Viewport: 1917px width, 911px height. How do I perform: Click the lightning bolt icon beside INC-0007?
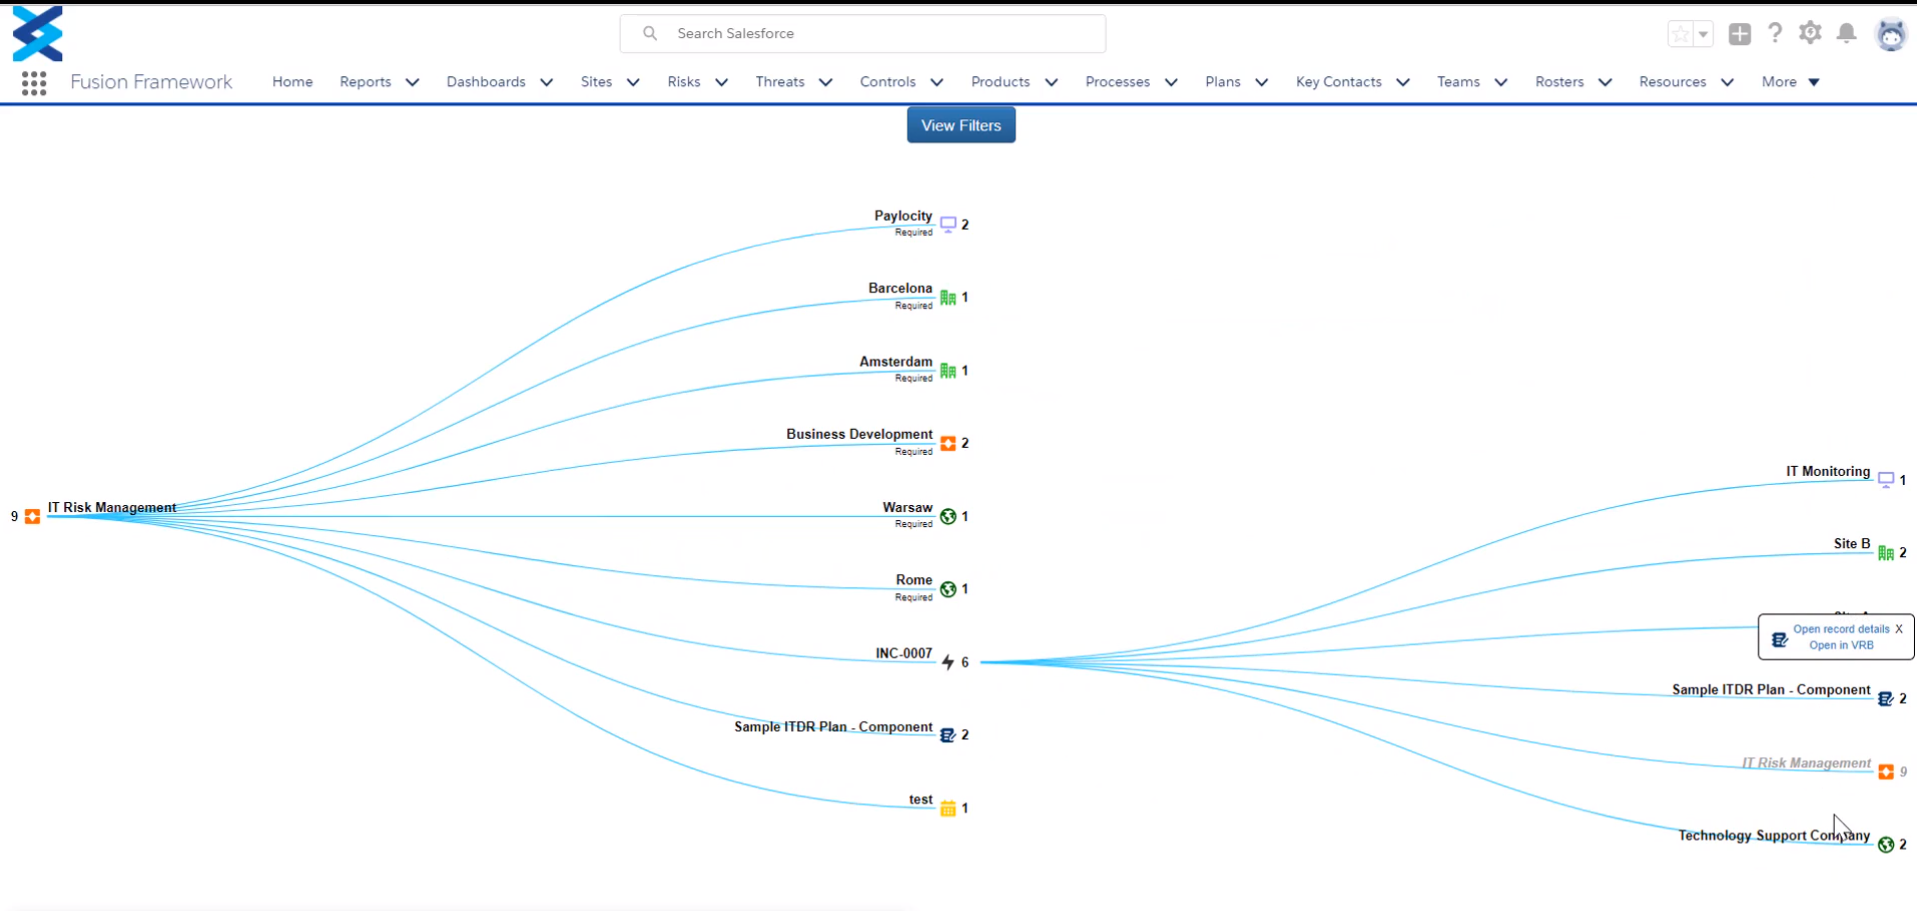948,662
